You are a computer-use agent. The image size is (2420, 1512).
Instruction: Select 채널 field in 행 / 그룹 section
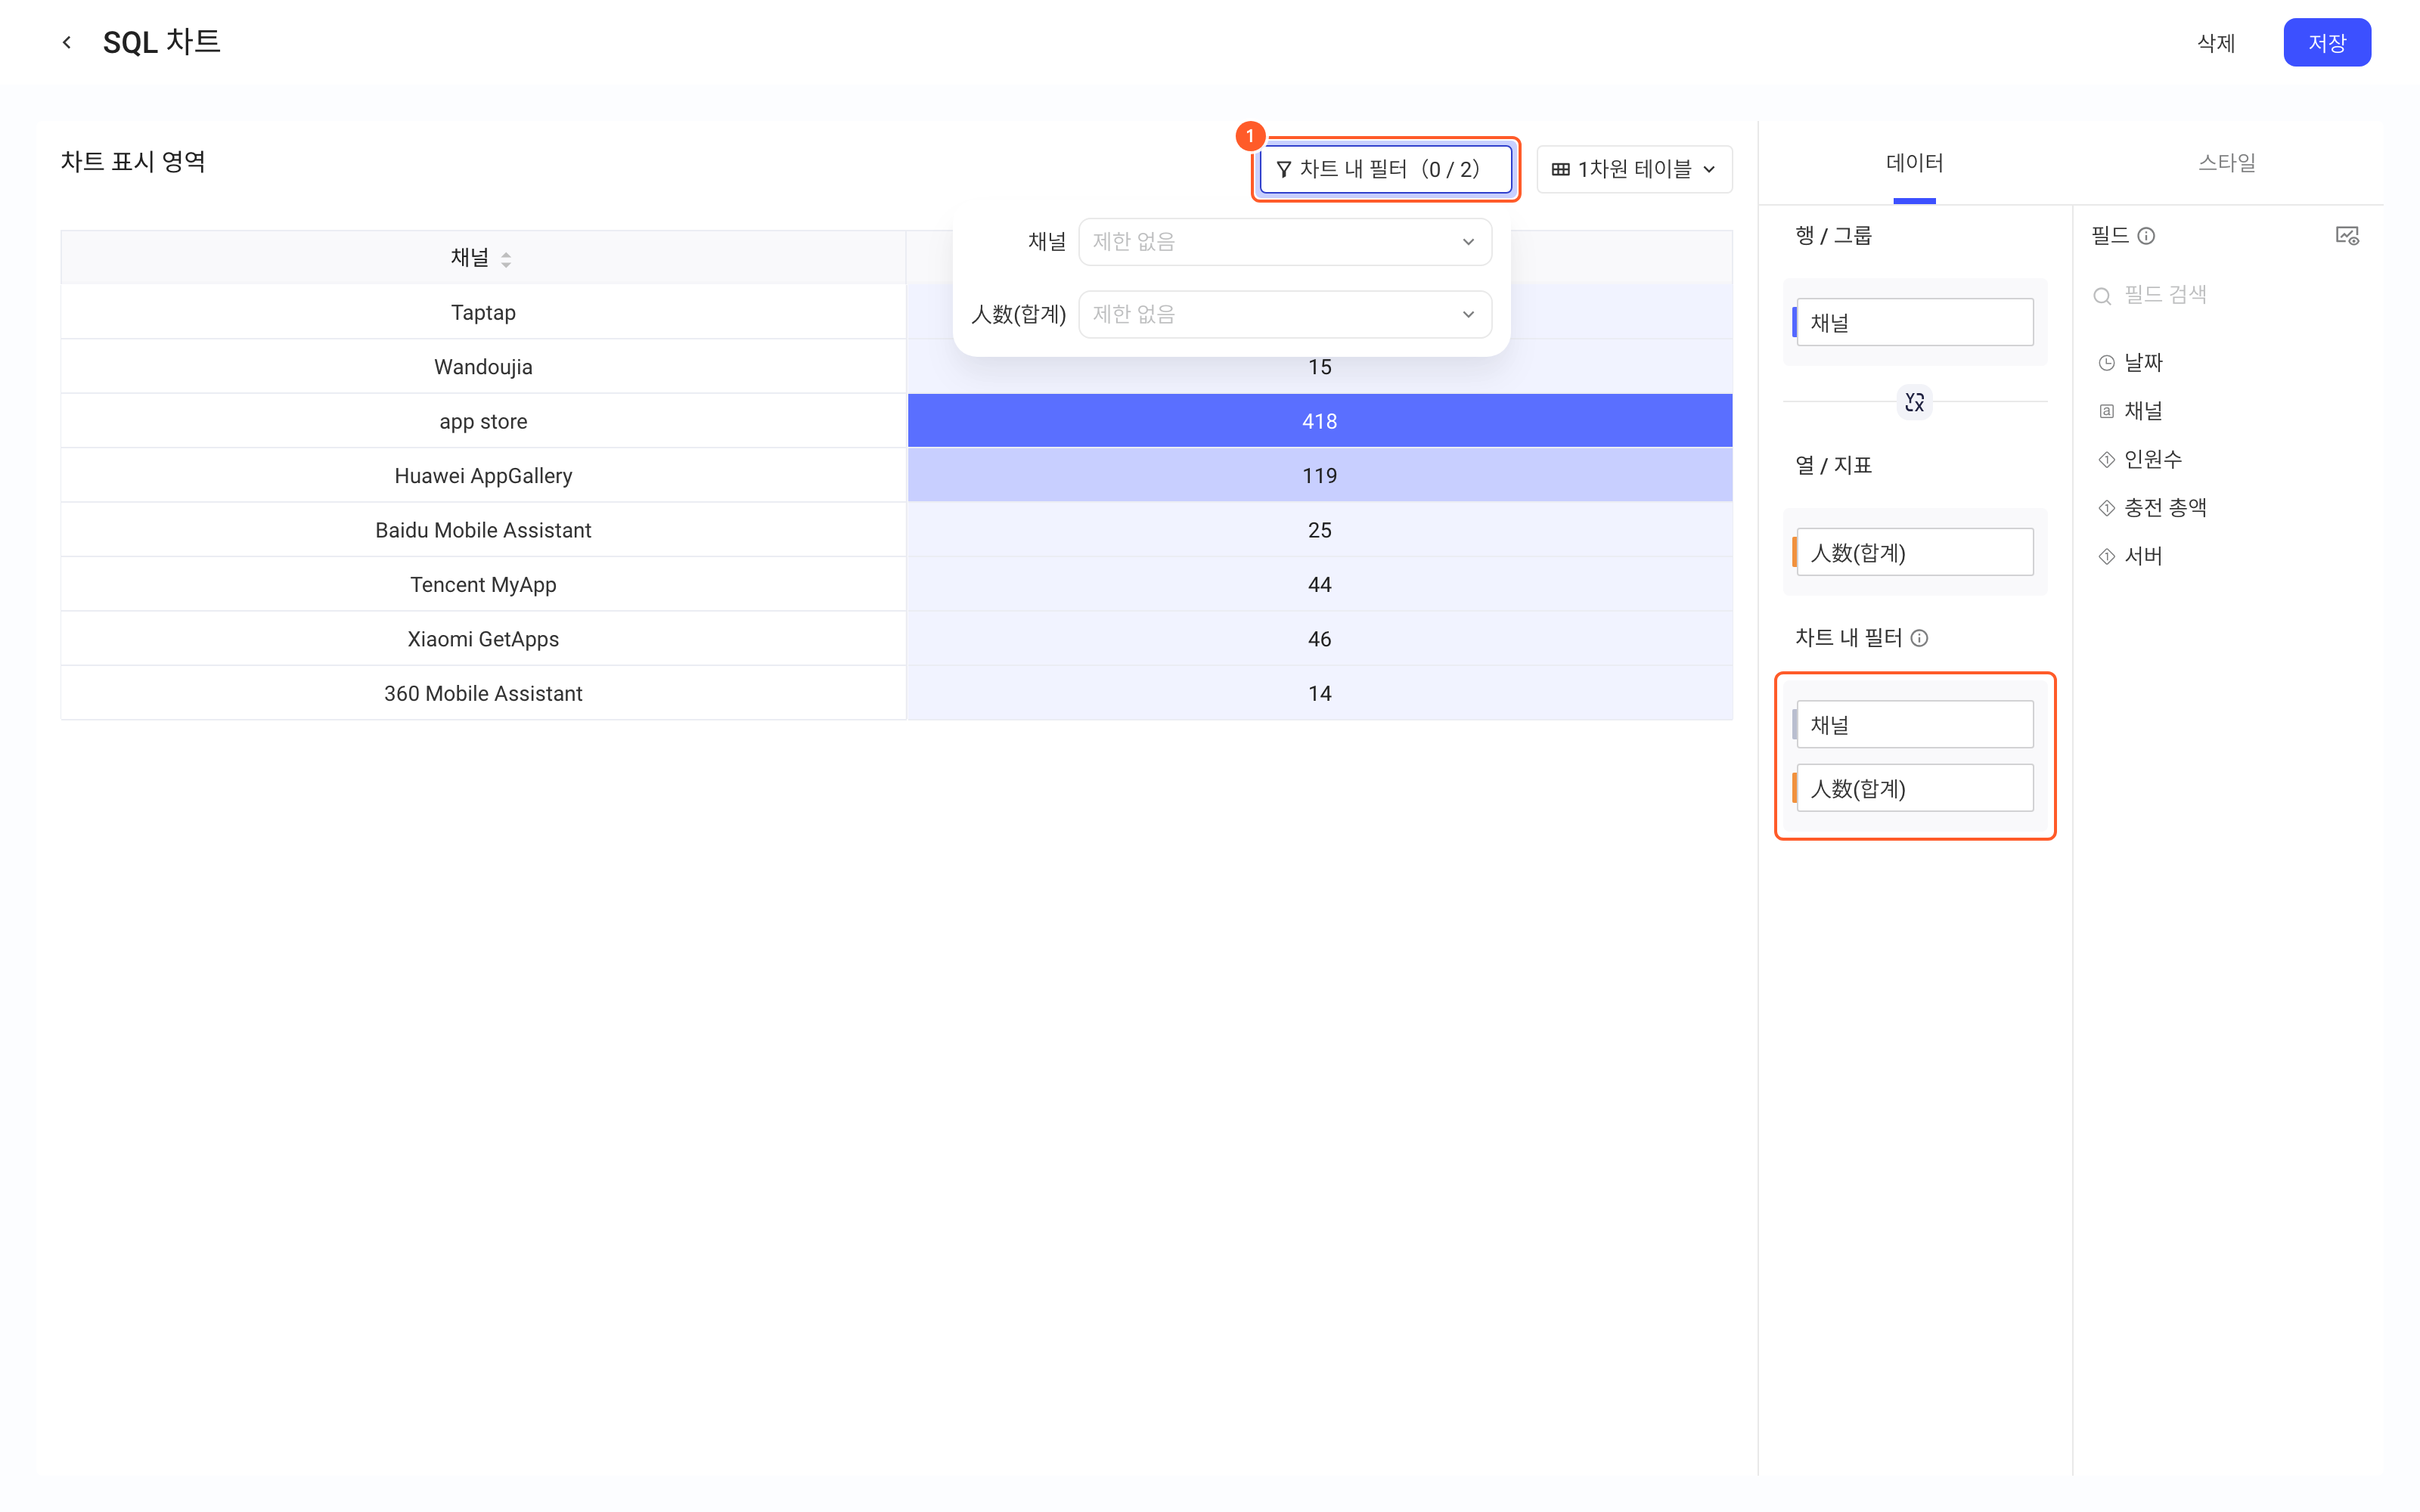1914,323
